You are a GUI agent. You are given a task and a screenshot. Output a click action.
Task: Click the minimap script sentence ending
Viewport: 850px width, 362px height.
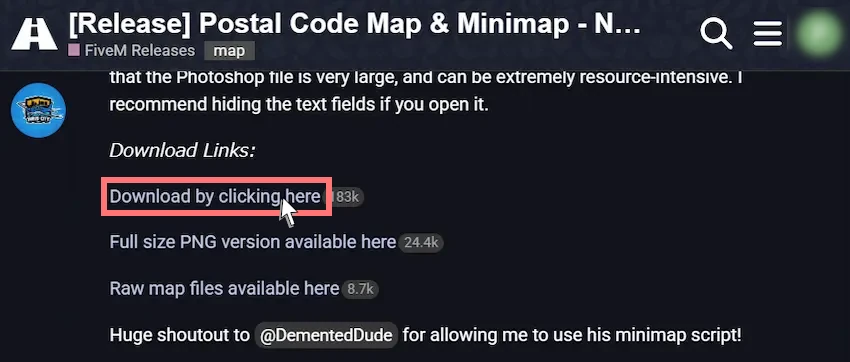coord(572,335)
